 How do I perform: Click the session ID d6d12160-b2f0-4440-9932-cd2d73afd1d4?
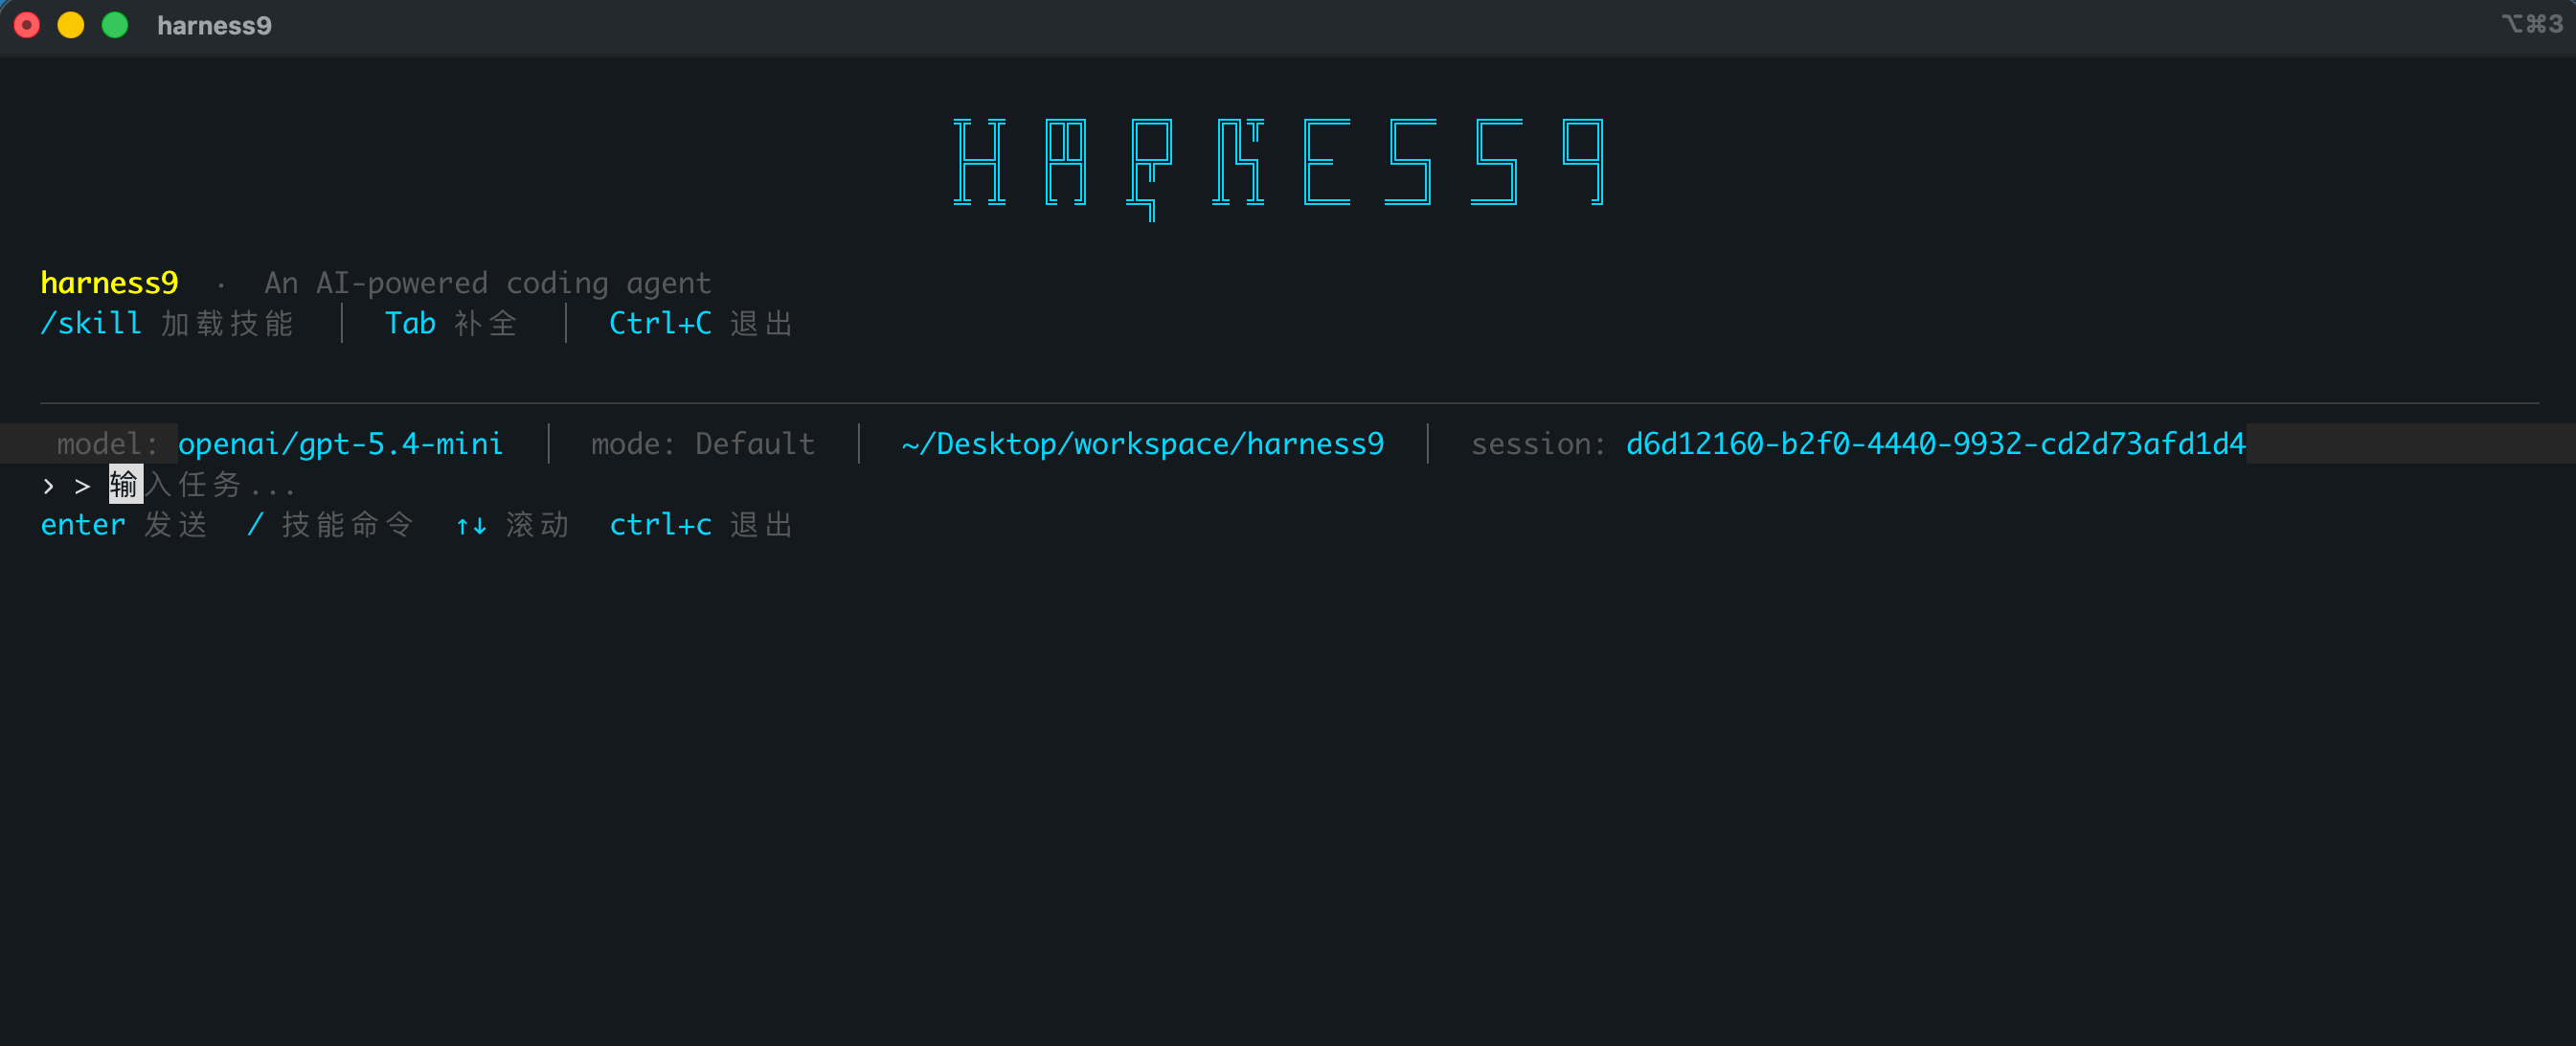[x=1935, y=444]
